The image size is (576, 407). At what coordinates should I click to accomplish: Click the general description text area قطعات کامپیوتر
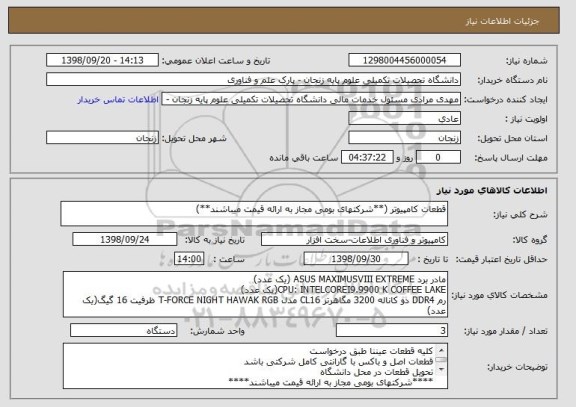254,214
